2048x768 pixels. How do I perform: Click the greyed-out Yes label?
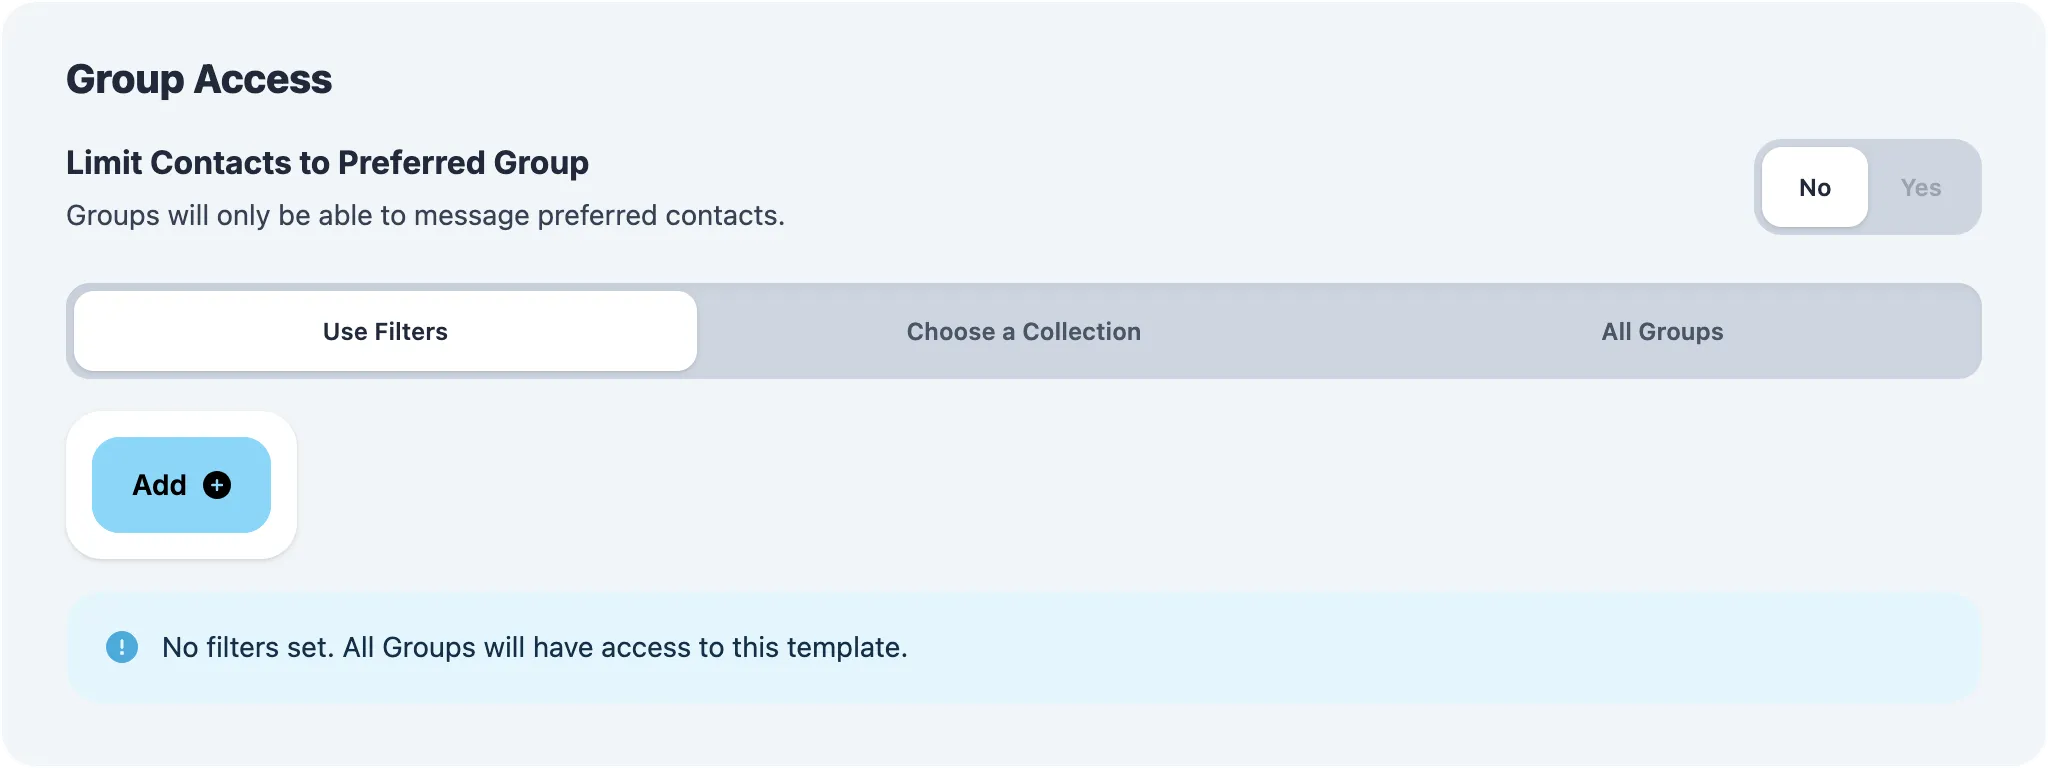1920,187
